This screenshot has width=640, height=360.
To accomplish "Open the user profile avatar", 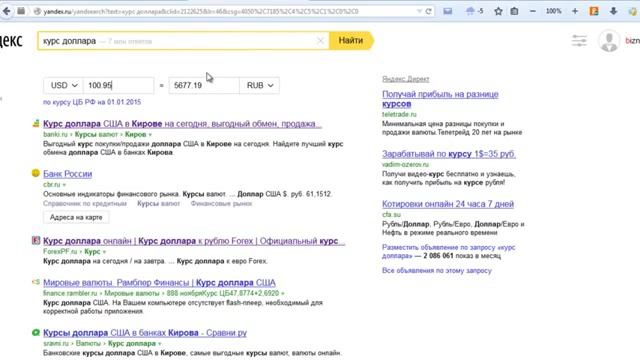I will (609, 41).
